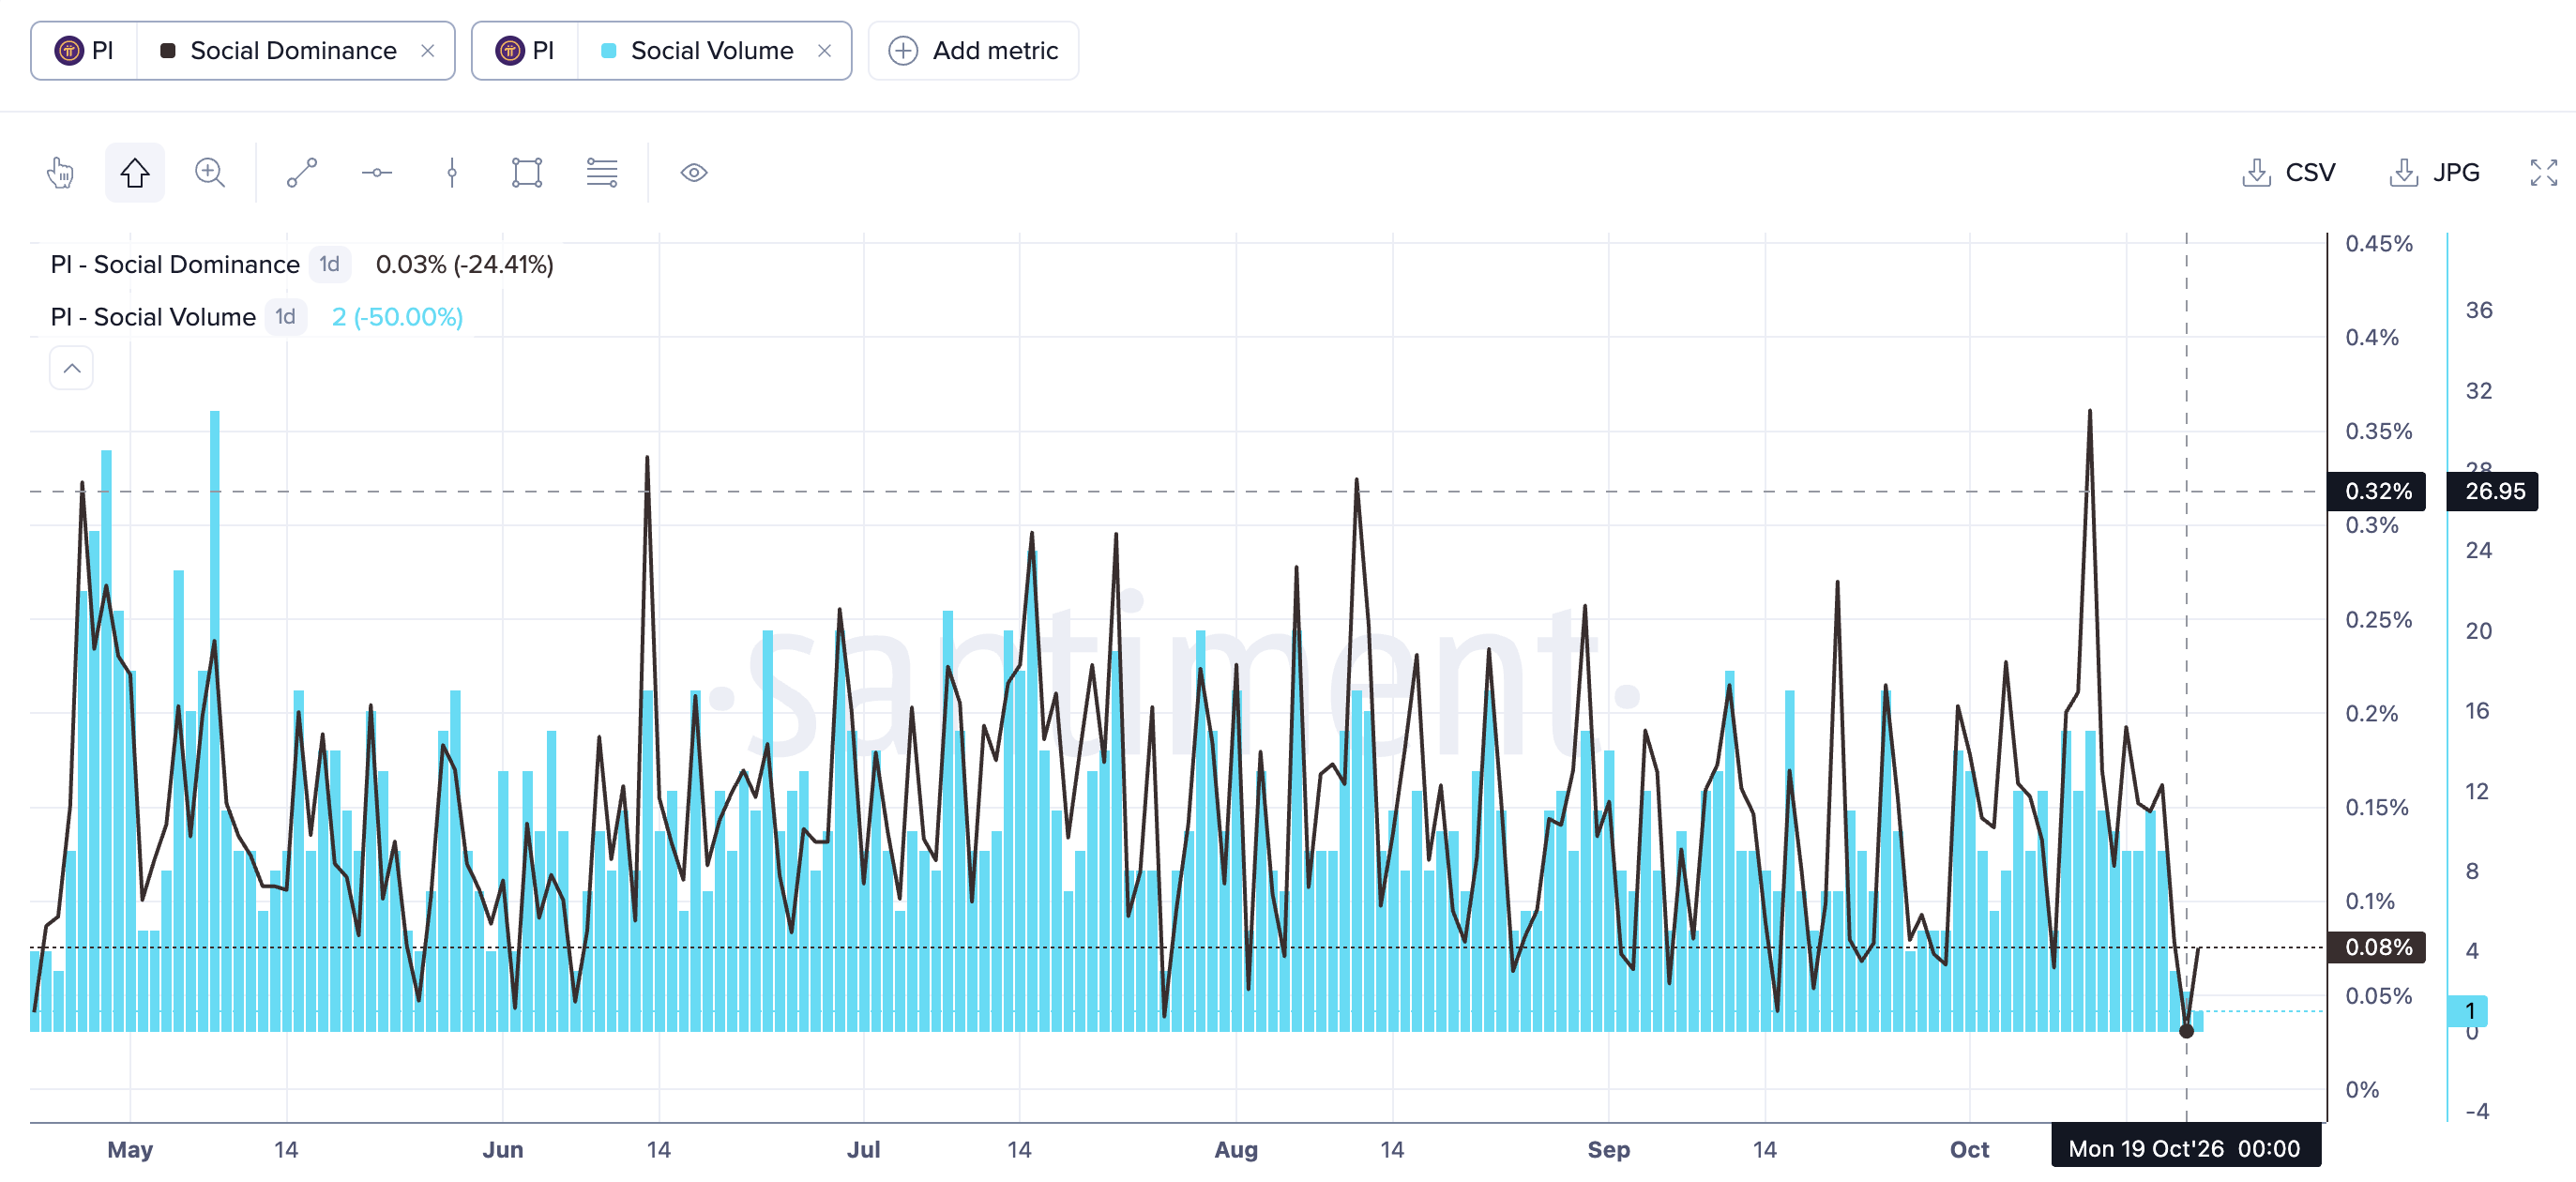
Task: Change the Social Dominance 1d interval
Action: click(x=330, y=265)
